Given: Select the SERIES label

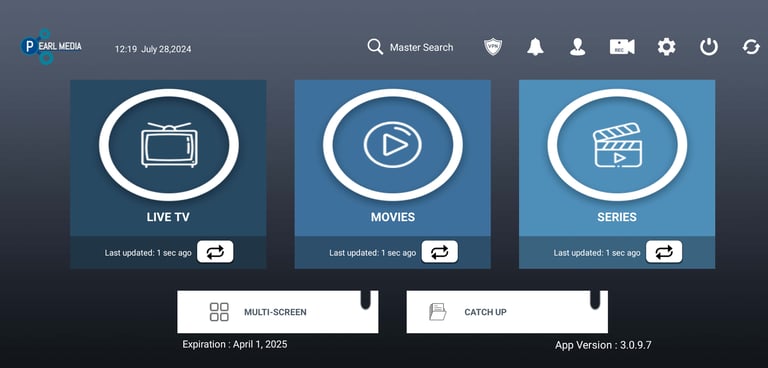Looking at the screenshot, I should 617,217.
